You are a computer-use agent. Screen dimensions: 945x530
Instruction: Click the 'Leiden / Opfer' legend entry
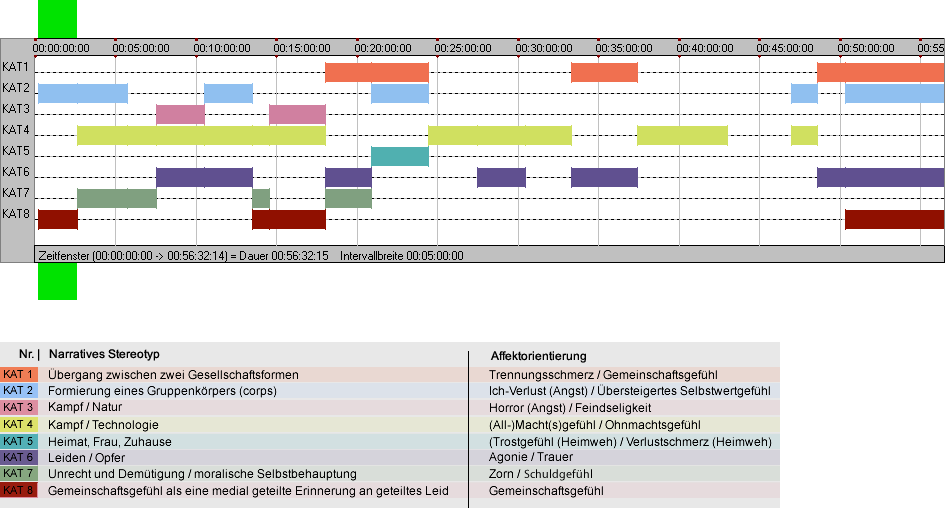tap(86, 458)
